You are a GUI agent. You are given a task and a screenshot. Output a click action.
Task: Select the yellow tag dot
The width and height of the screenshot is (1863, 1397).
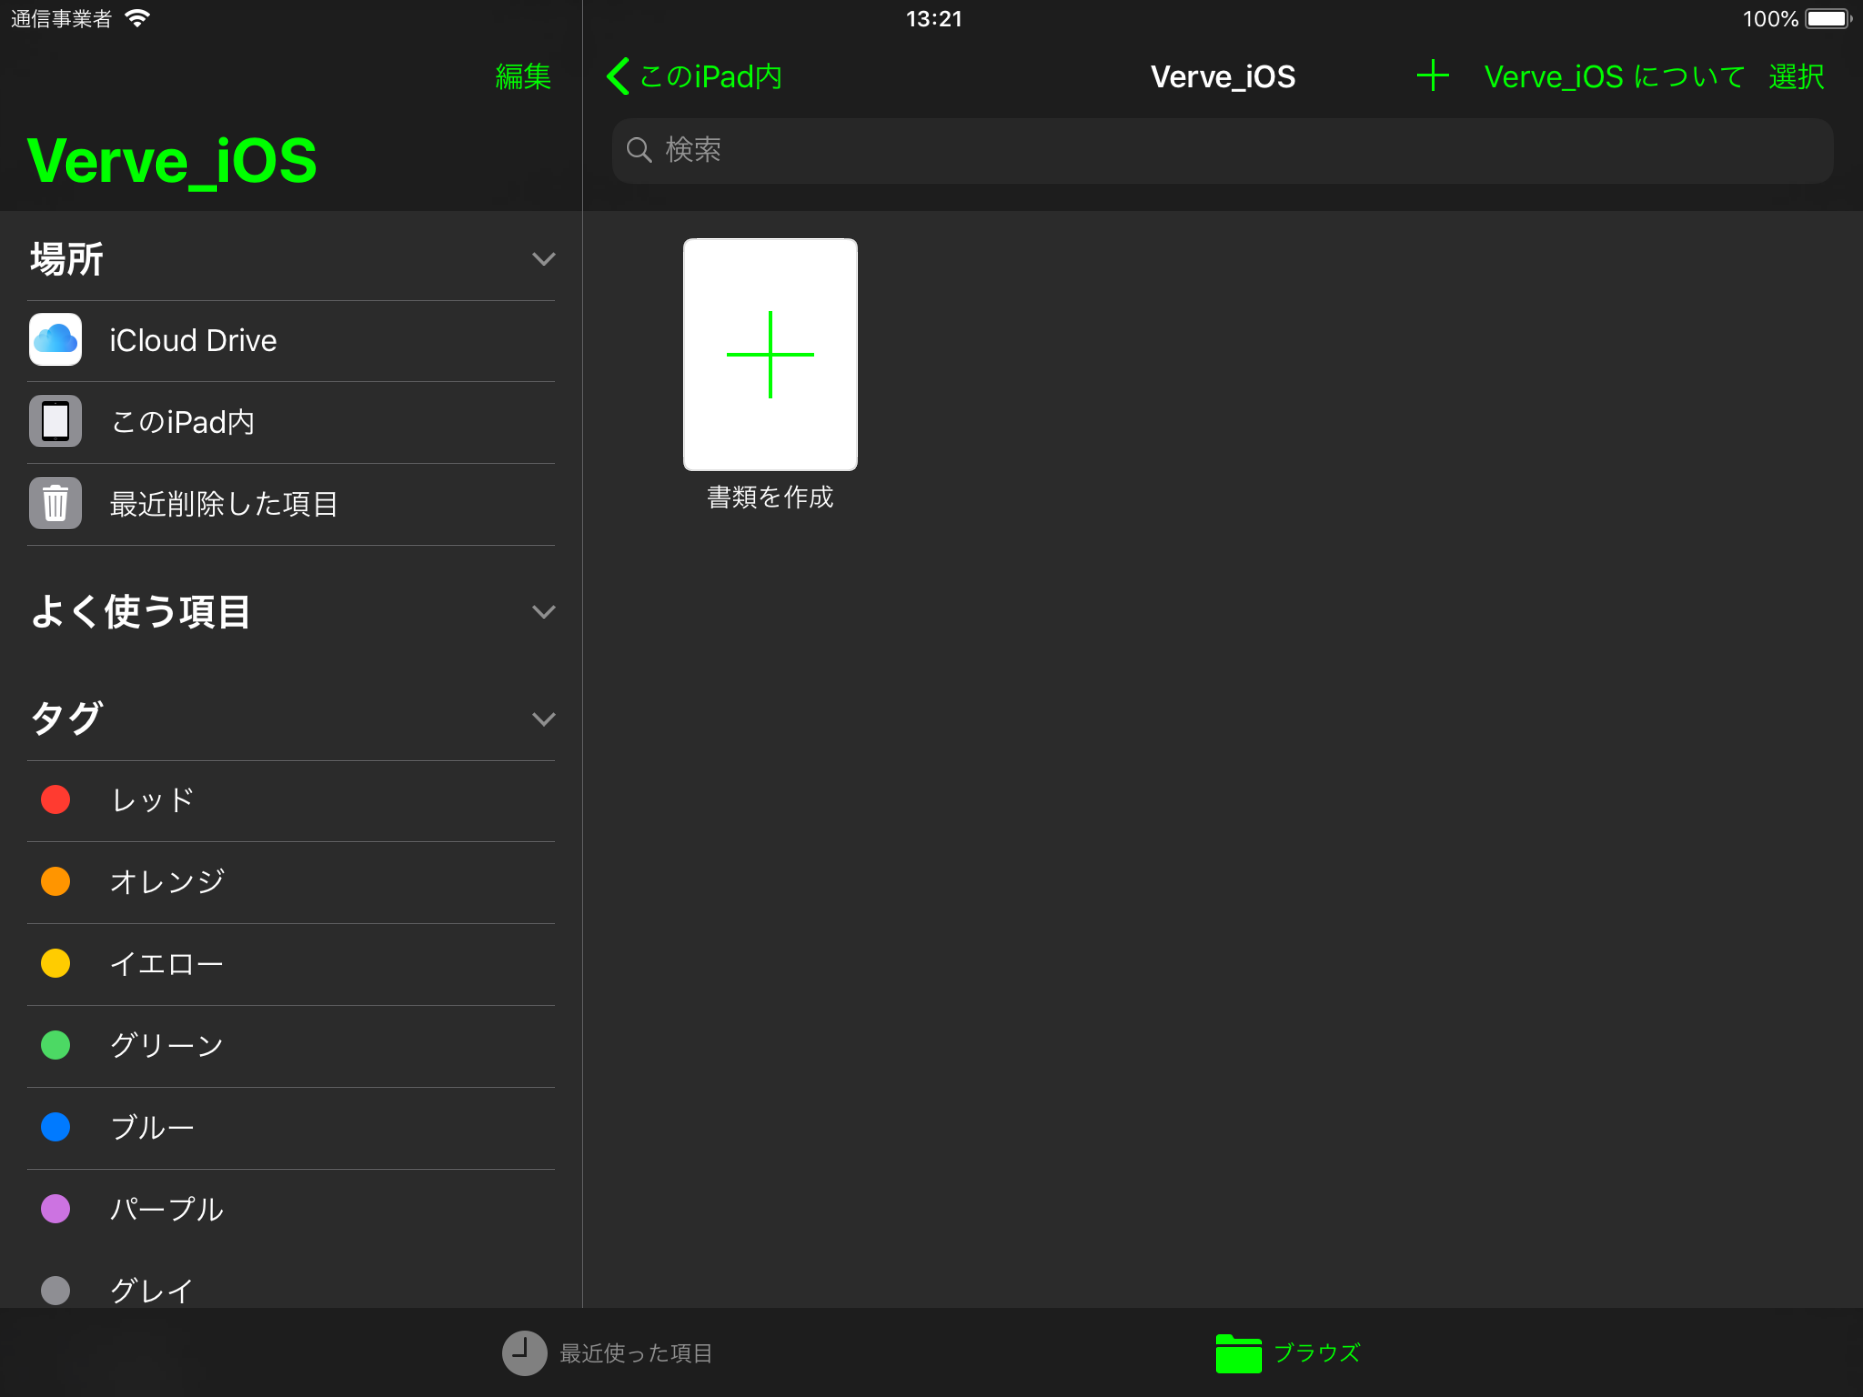[56, 964]
